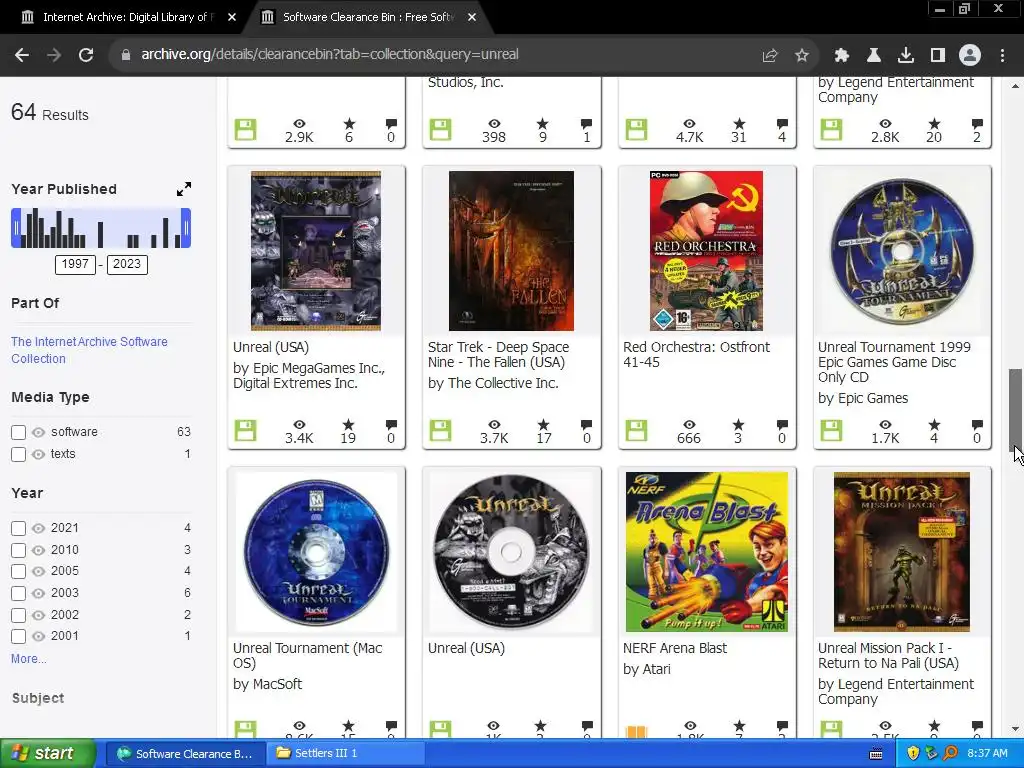
Task: Reload the archive.org page
Action: (x=86, y=55)
